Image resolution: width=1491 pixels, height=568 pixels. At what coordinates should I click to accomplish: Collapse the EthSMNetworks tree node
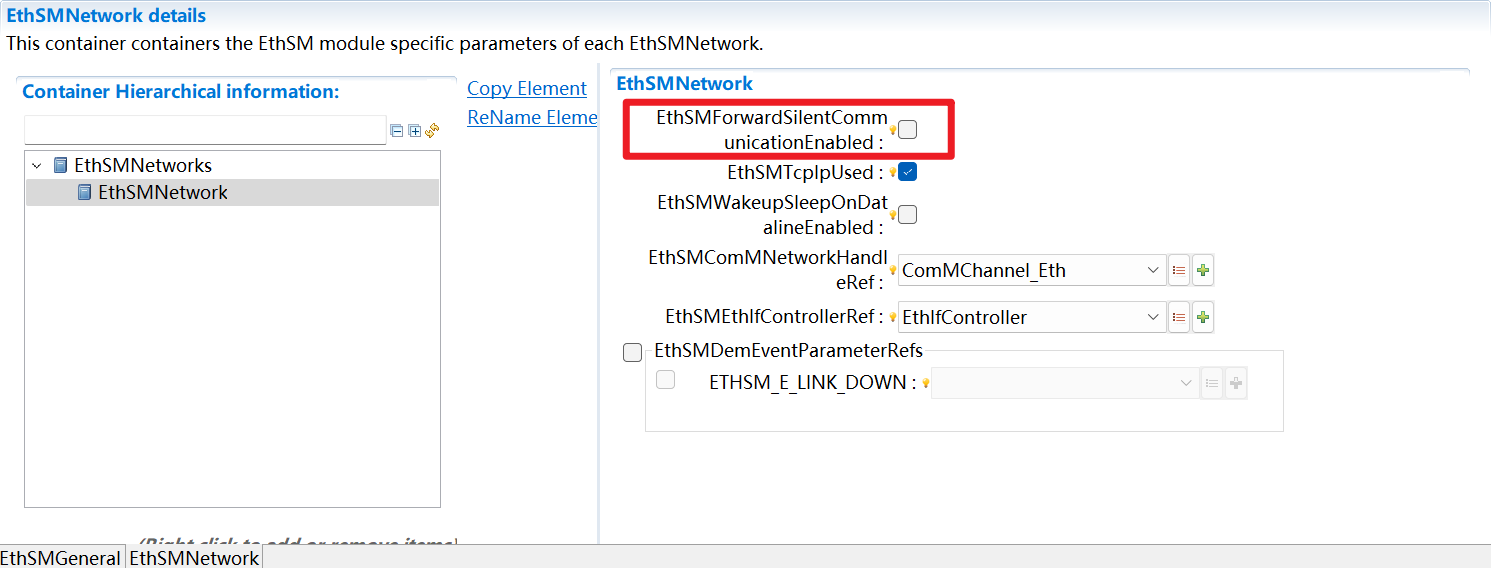point(37,166)
